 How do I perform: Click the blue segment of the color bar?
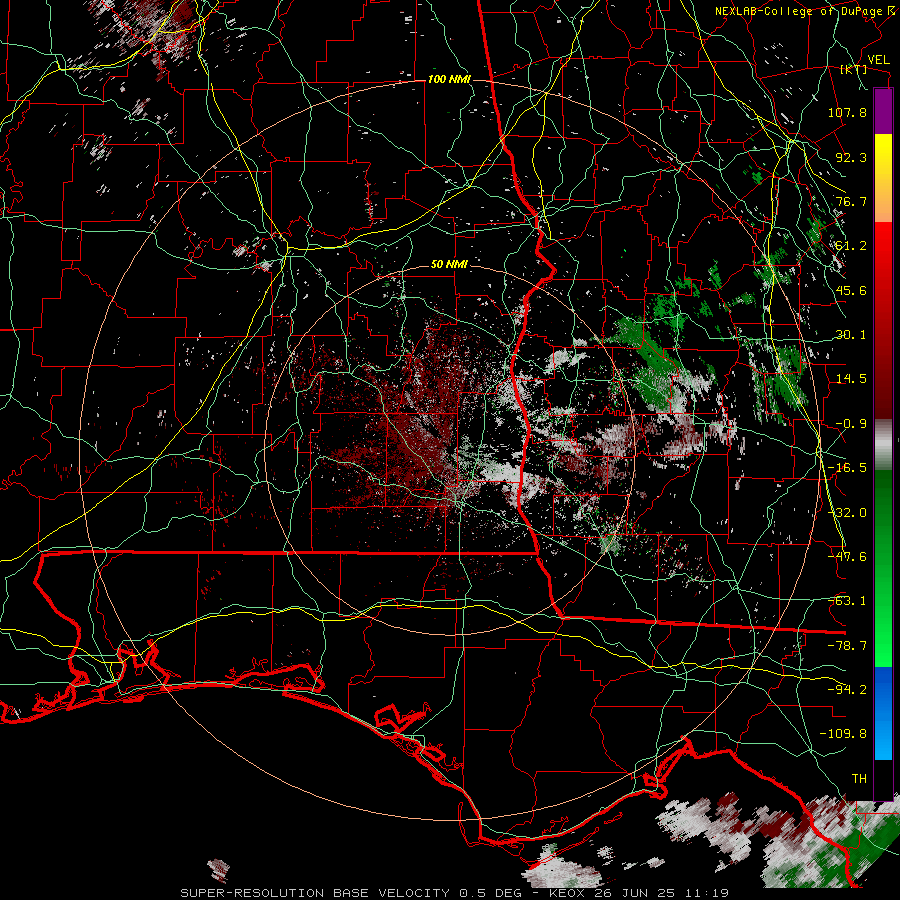pyautogui.click(x=883, y=713)
